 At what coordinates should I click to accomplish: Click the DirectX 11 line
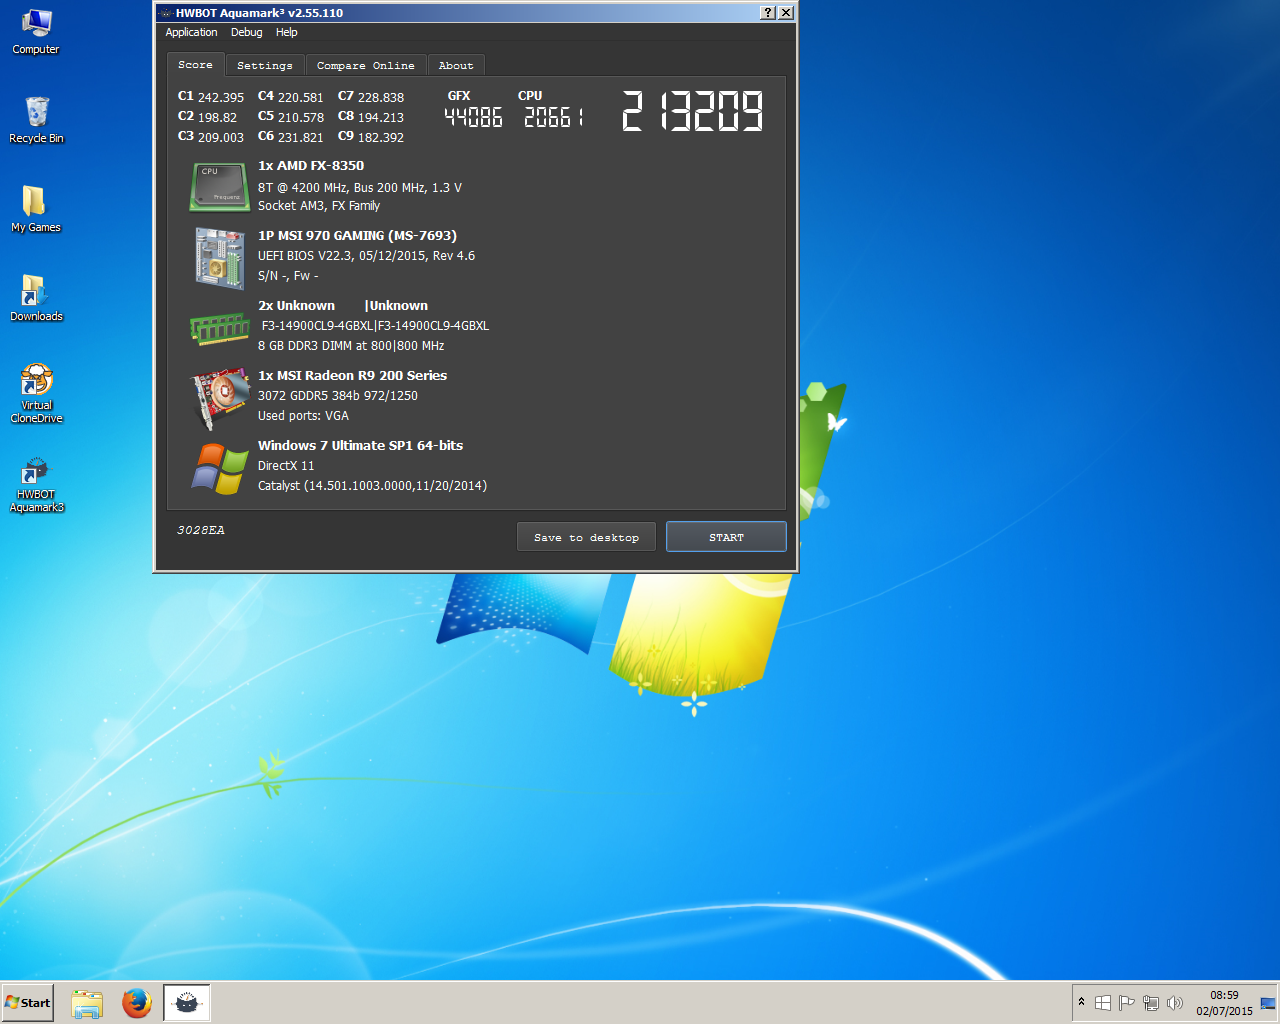pyautogui.click(x=286, y=465)
